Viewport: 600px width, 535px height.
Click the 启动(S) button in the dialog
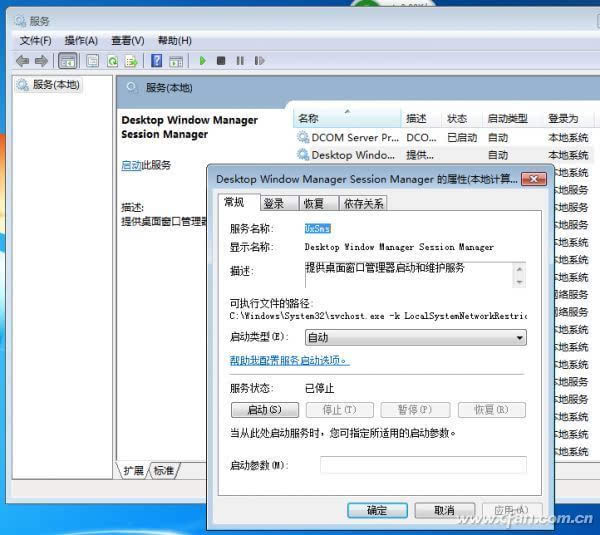pos(265,410)
